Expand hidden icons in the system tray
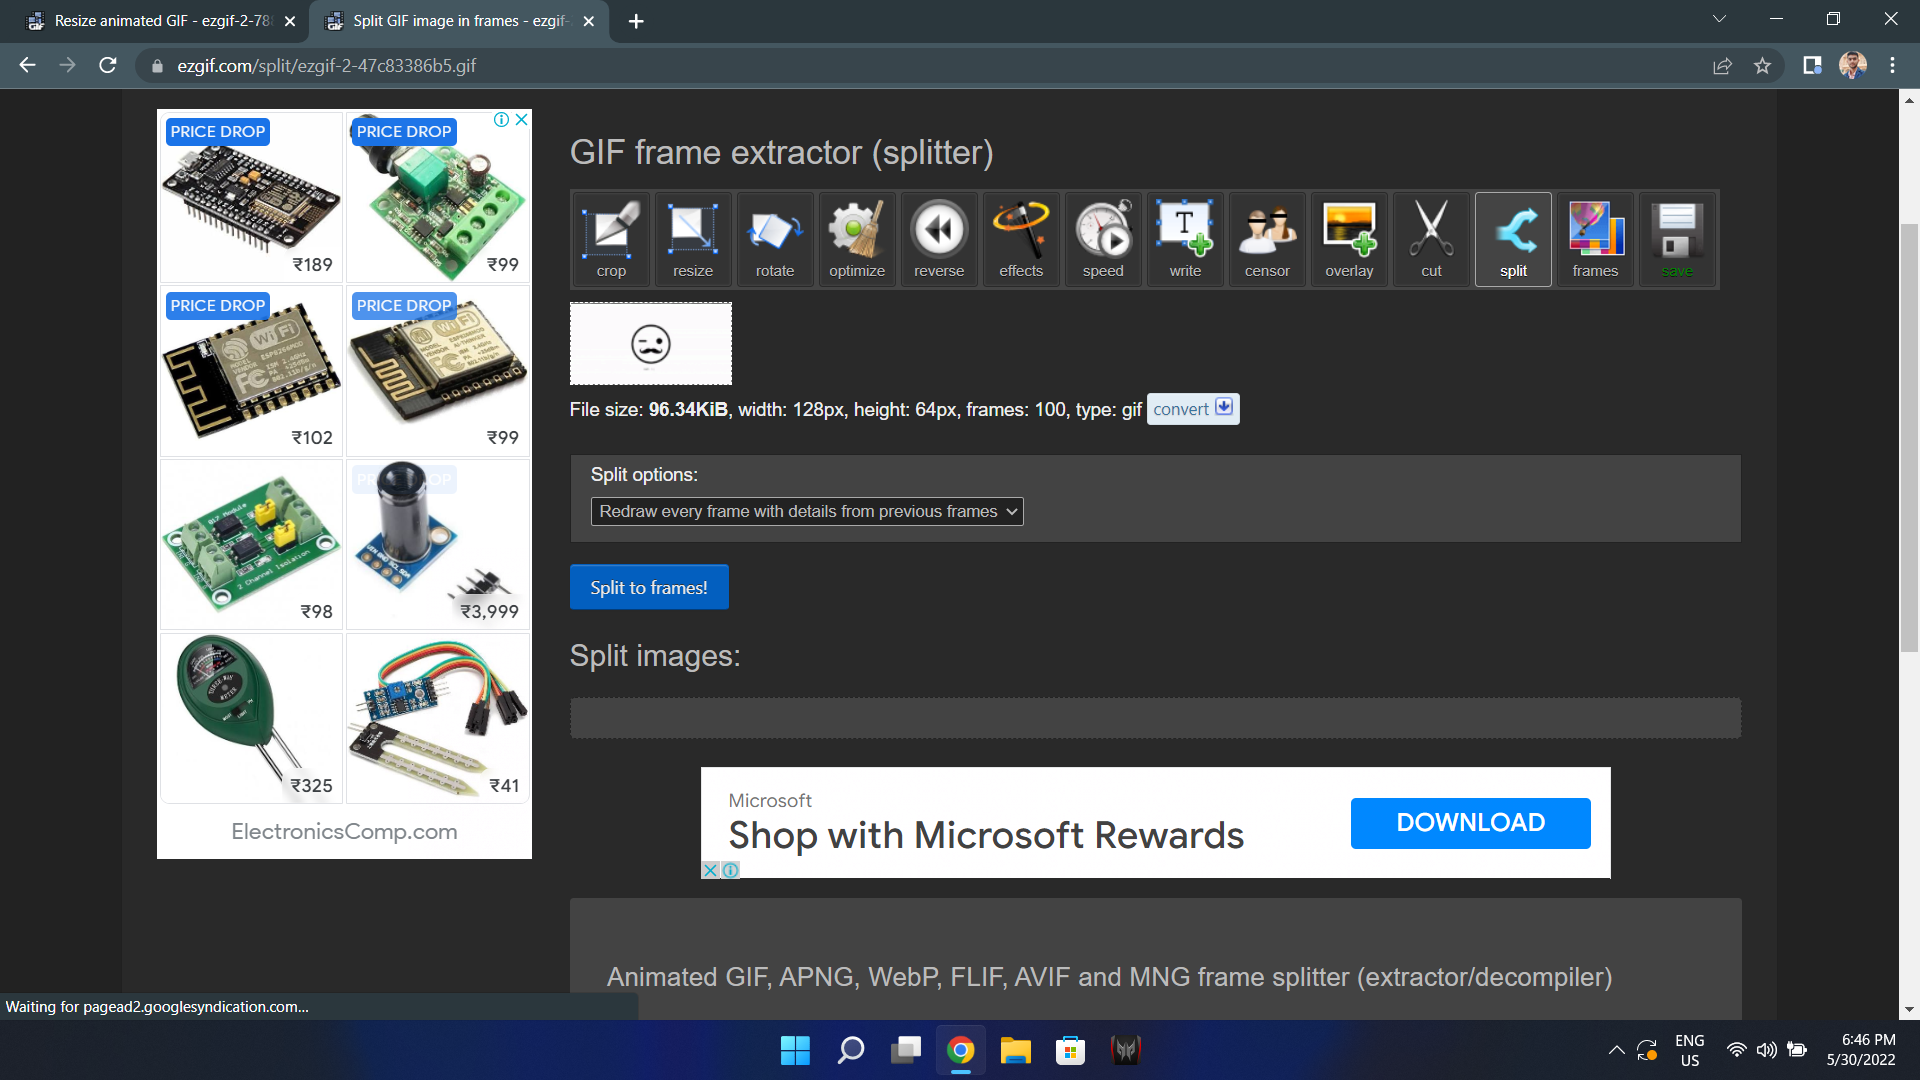Image resolution: width=1920 pixels, height=1080 pixels. (1617, 1050)
